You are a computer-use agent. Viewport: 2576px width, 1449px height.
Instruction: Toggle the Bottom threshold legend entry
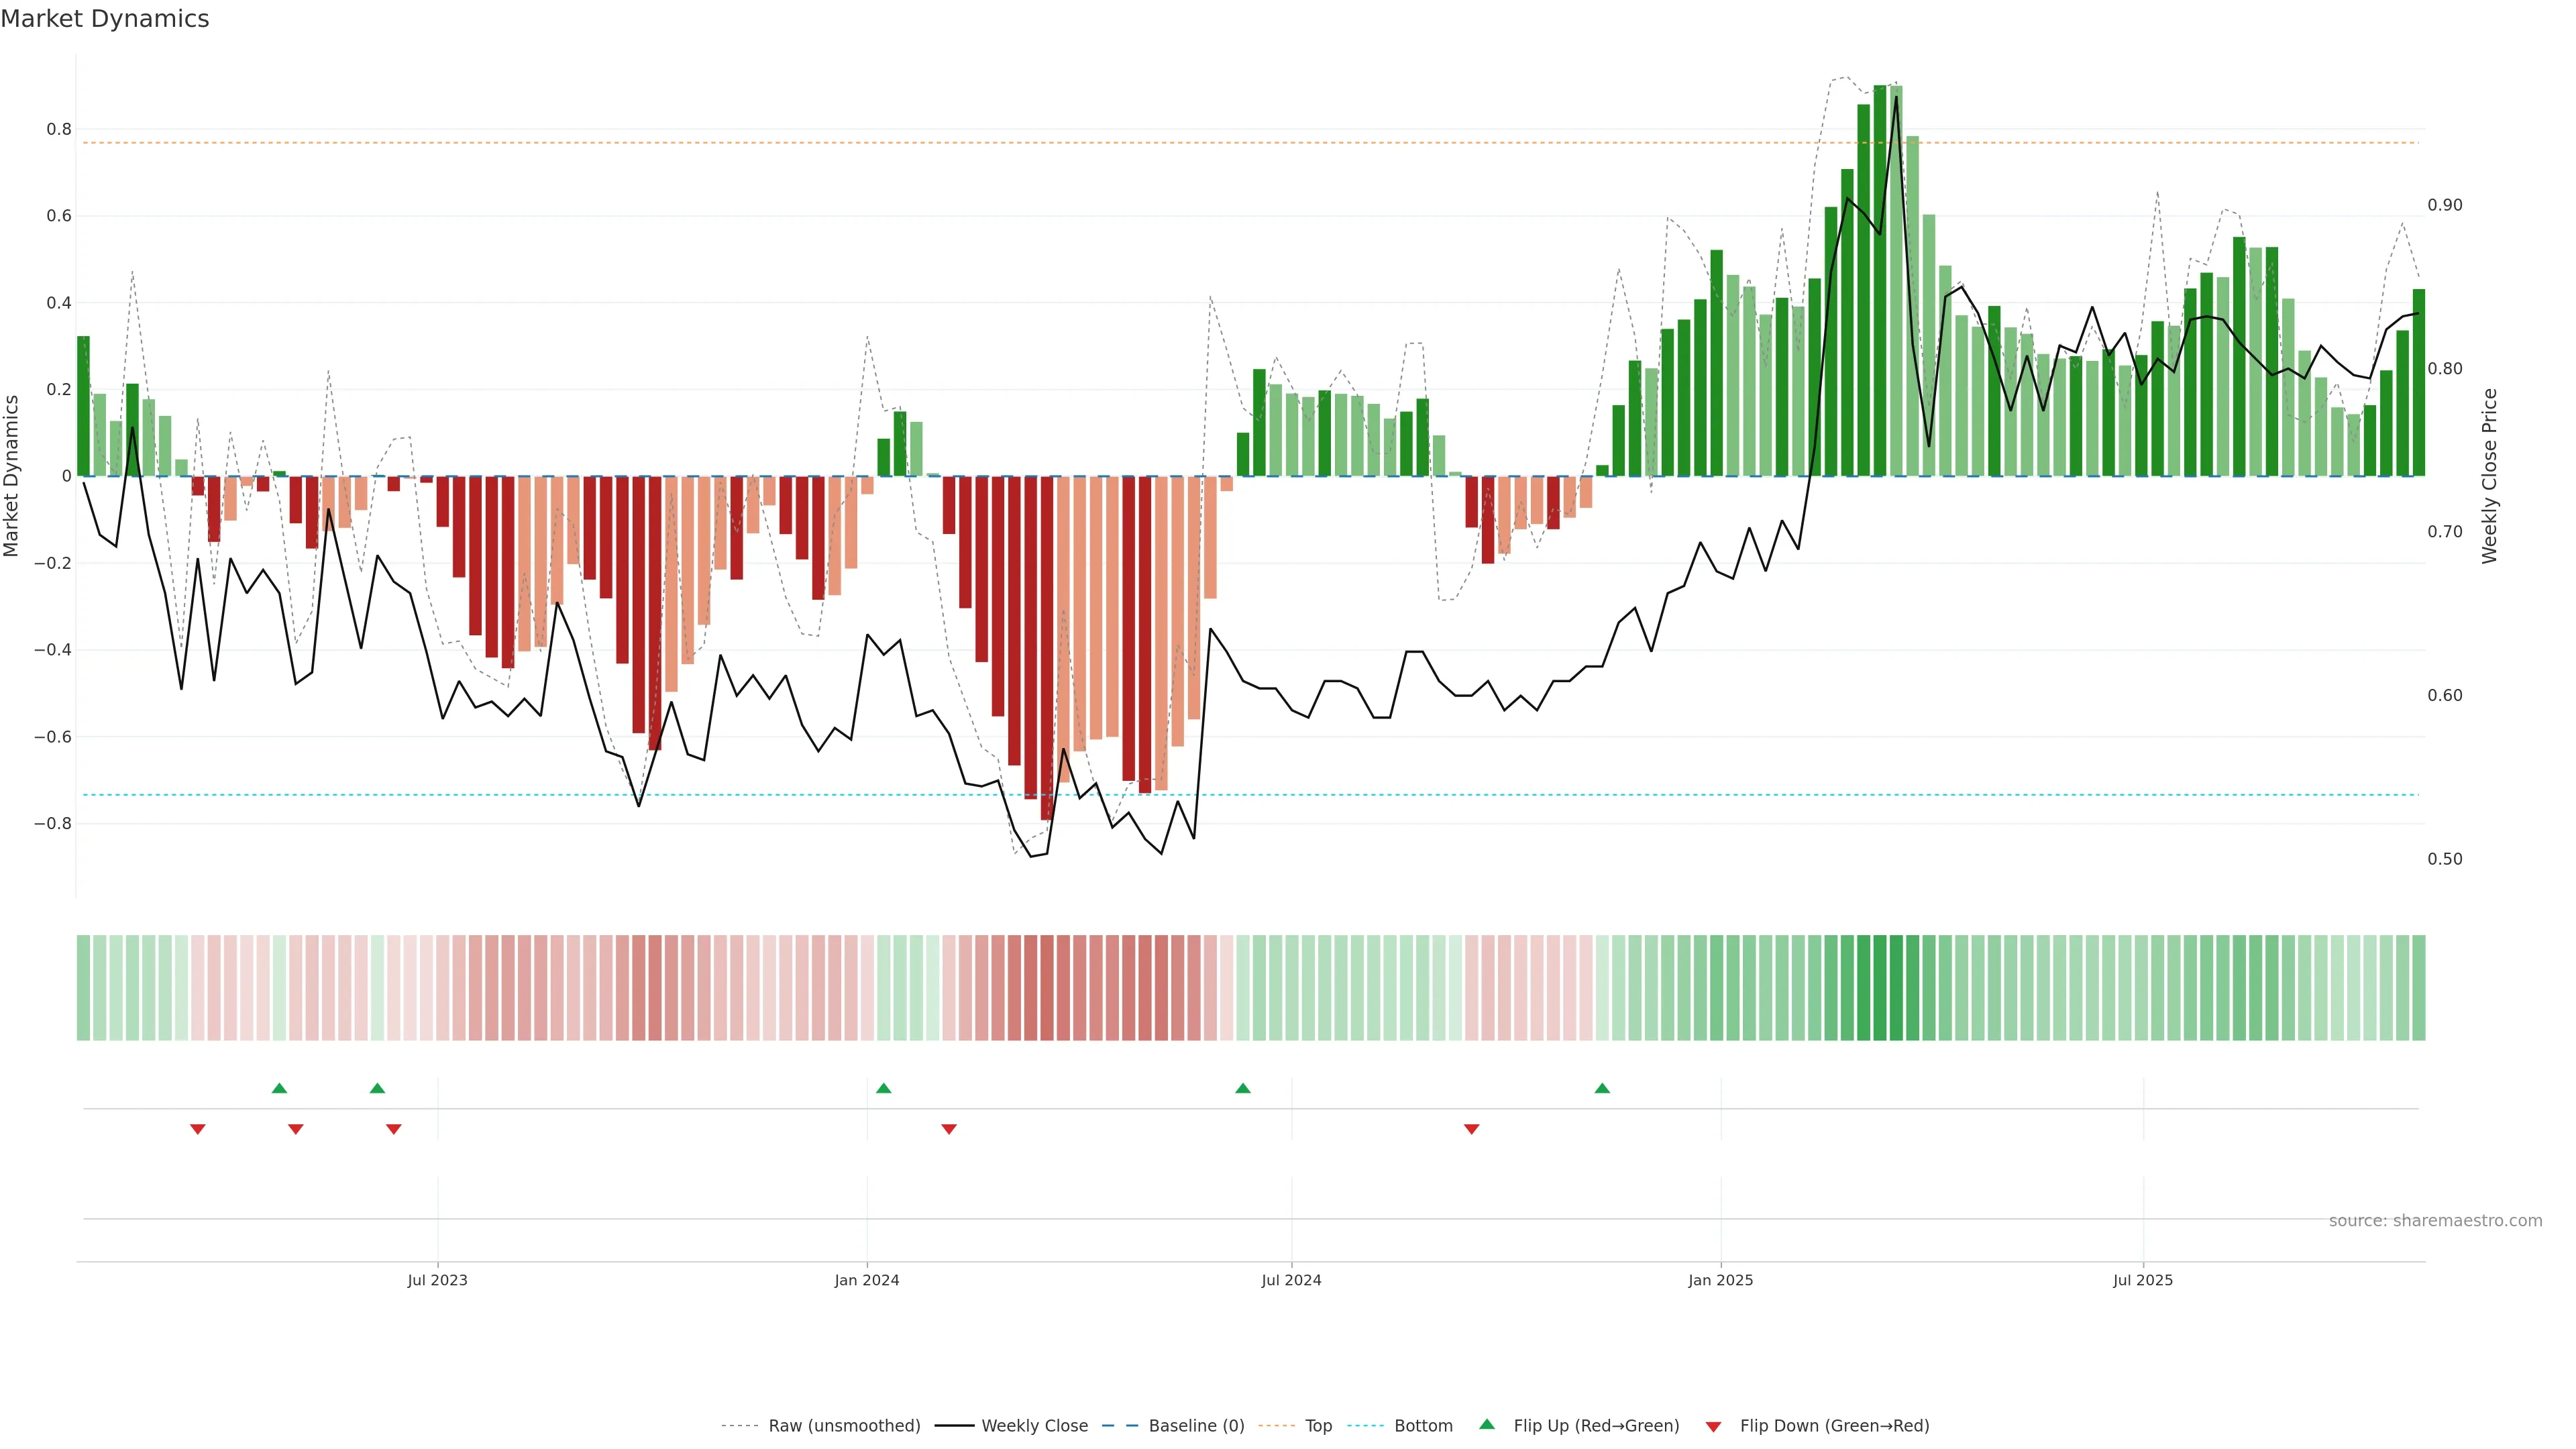click(x=1422, y=1426)
